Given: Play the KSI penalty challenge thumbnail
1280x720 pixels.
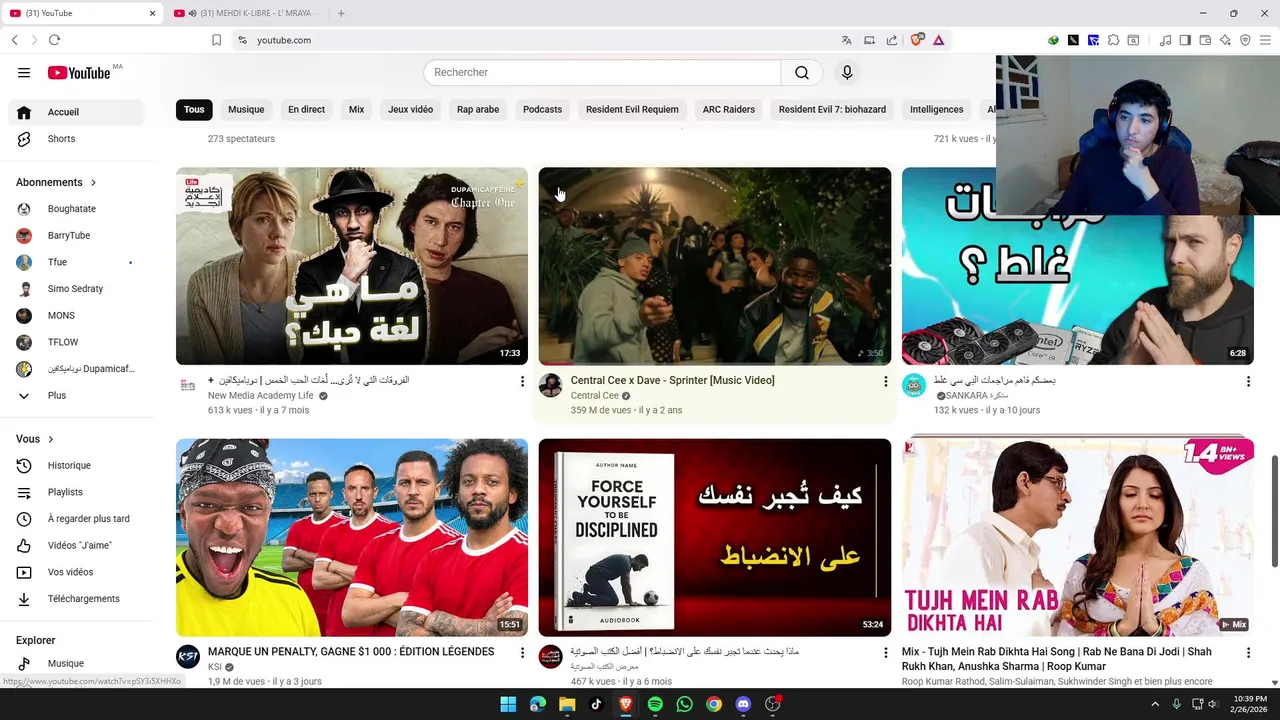Looking at the screenshot, I should tap(352, 537).
